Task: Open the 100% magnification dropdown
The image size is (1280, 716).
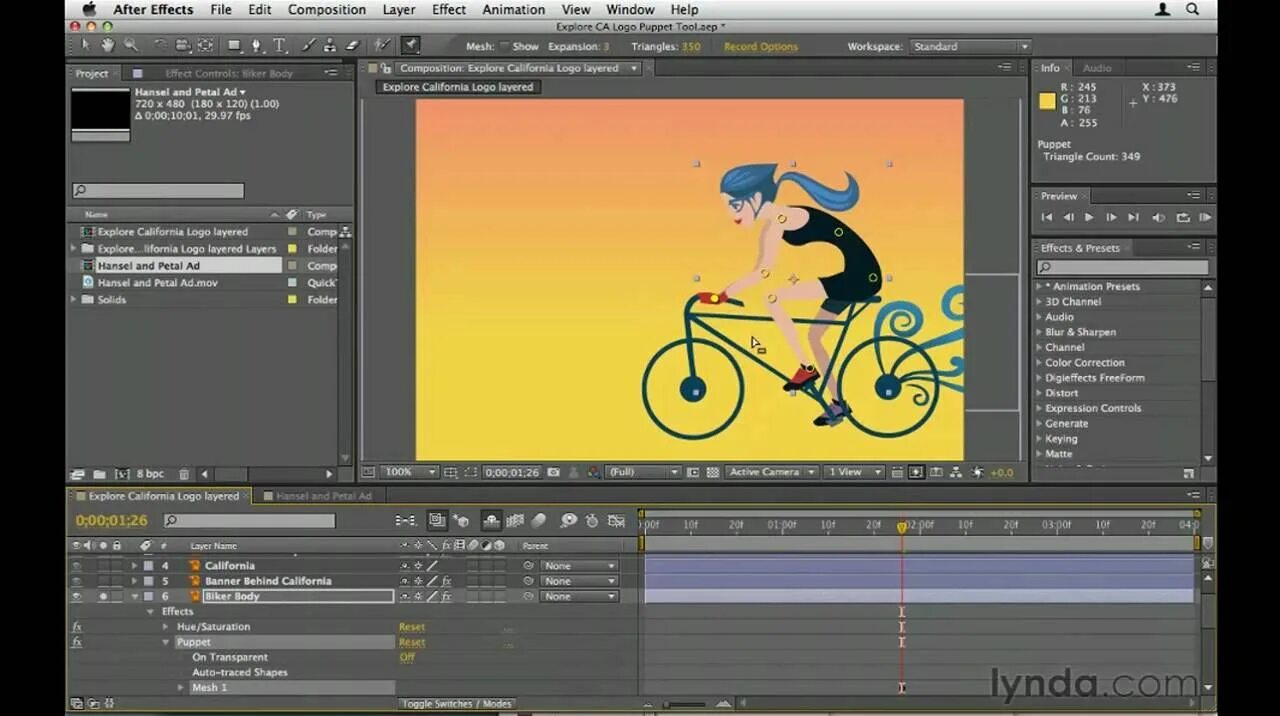Action: [409, 472]
